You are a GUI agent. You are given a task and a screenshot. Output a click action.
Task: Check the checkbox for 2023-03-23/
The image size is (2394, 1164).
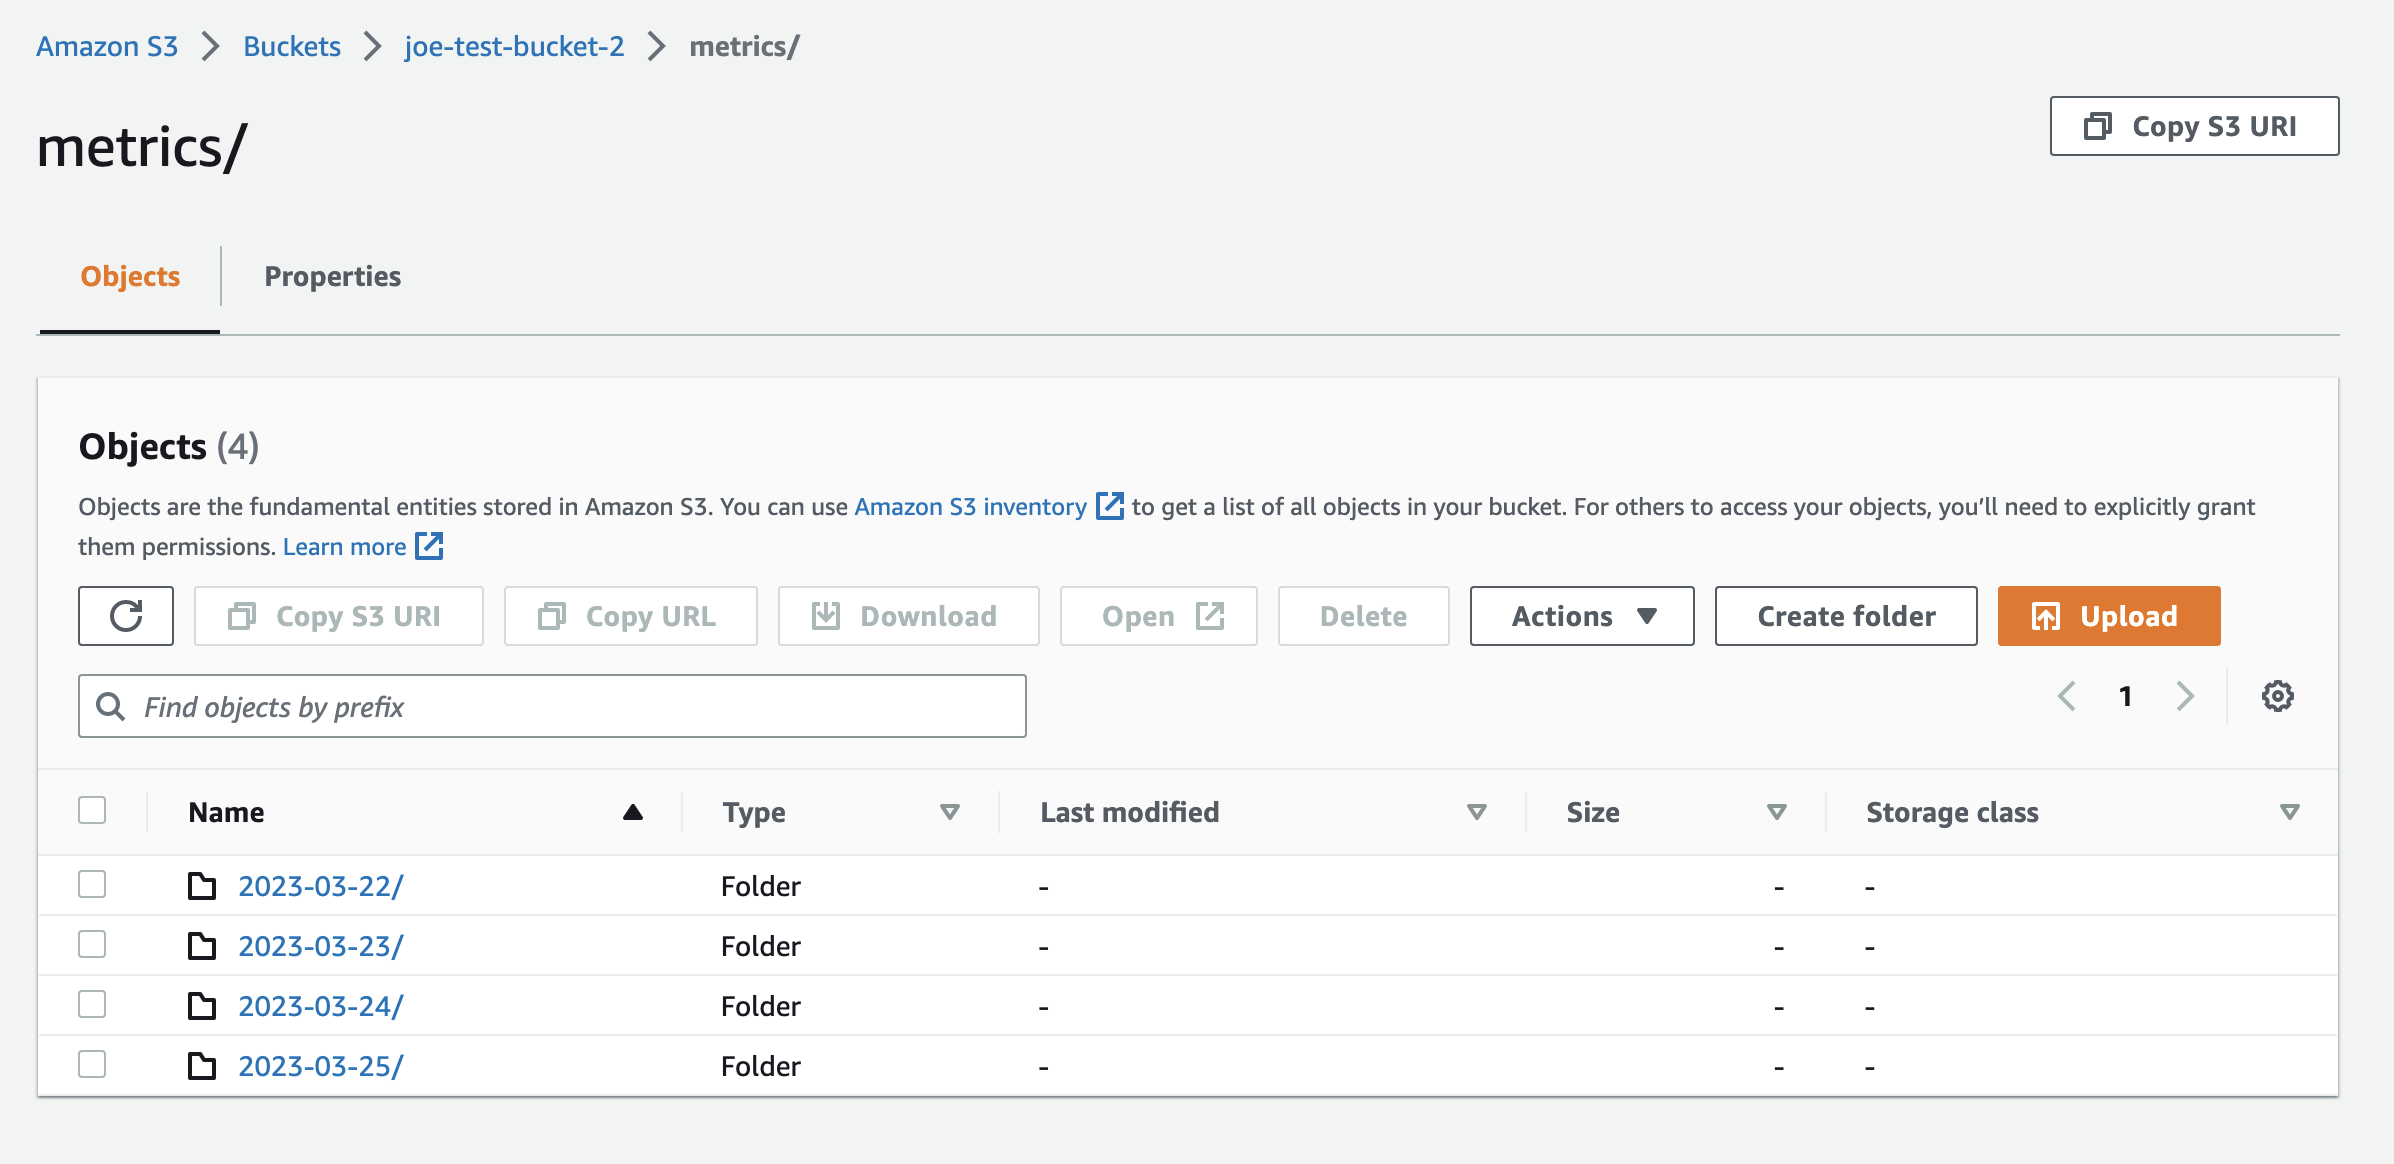[x=92, y=944]
